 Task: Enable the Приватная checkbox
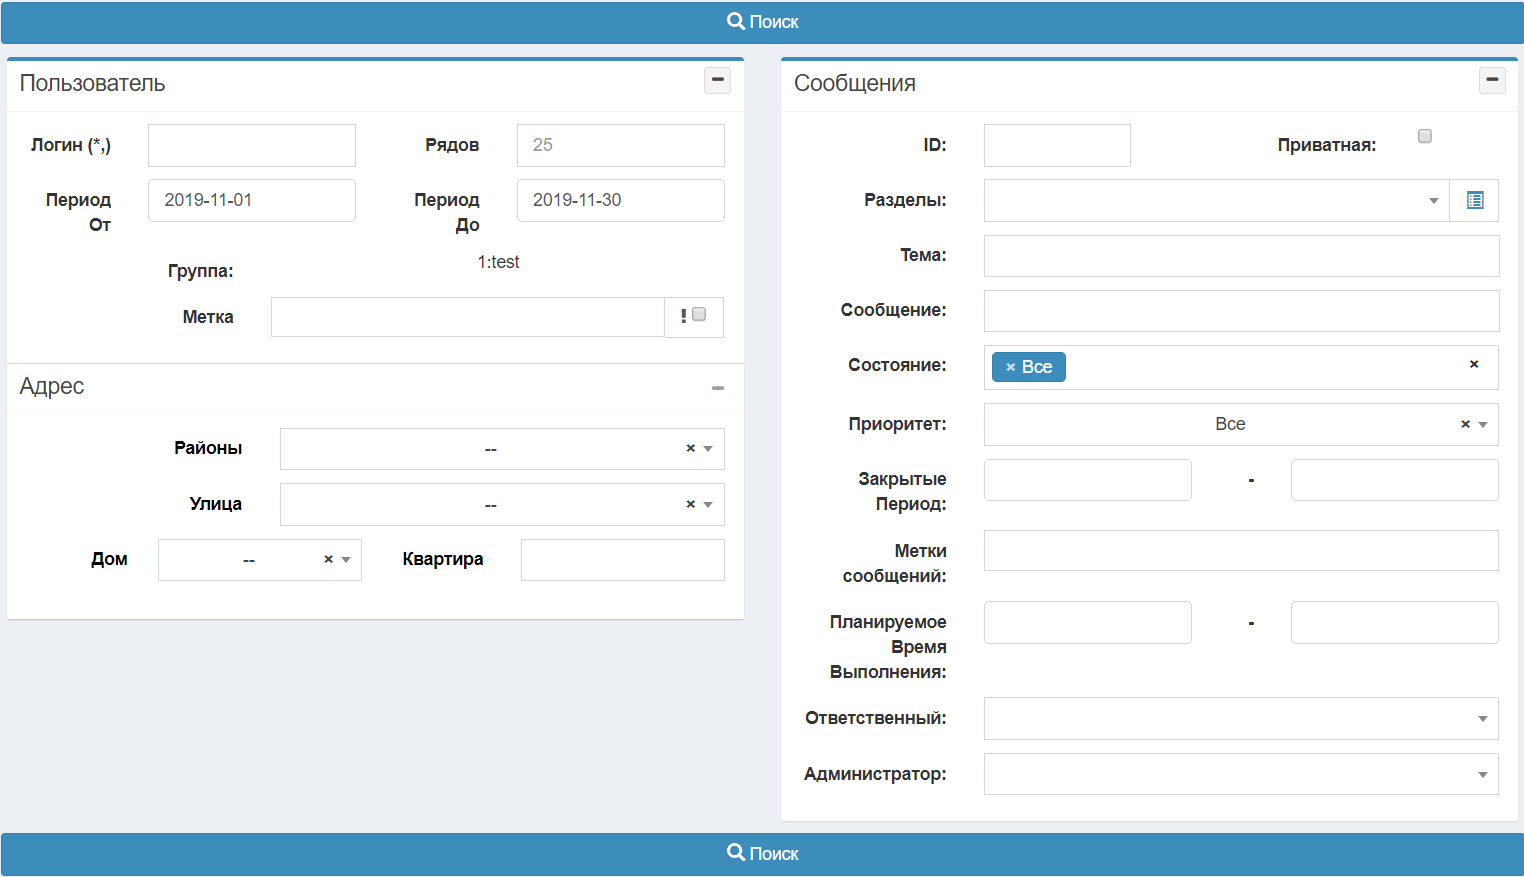[1424, 136]
